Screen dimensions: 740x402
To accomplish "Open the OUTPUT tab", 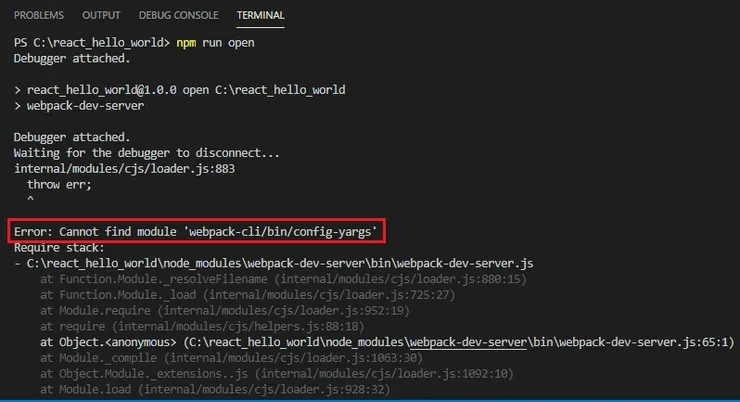I will [x=101, y=15].
